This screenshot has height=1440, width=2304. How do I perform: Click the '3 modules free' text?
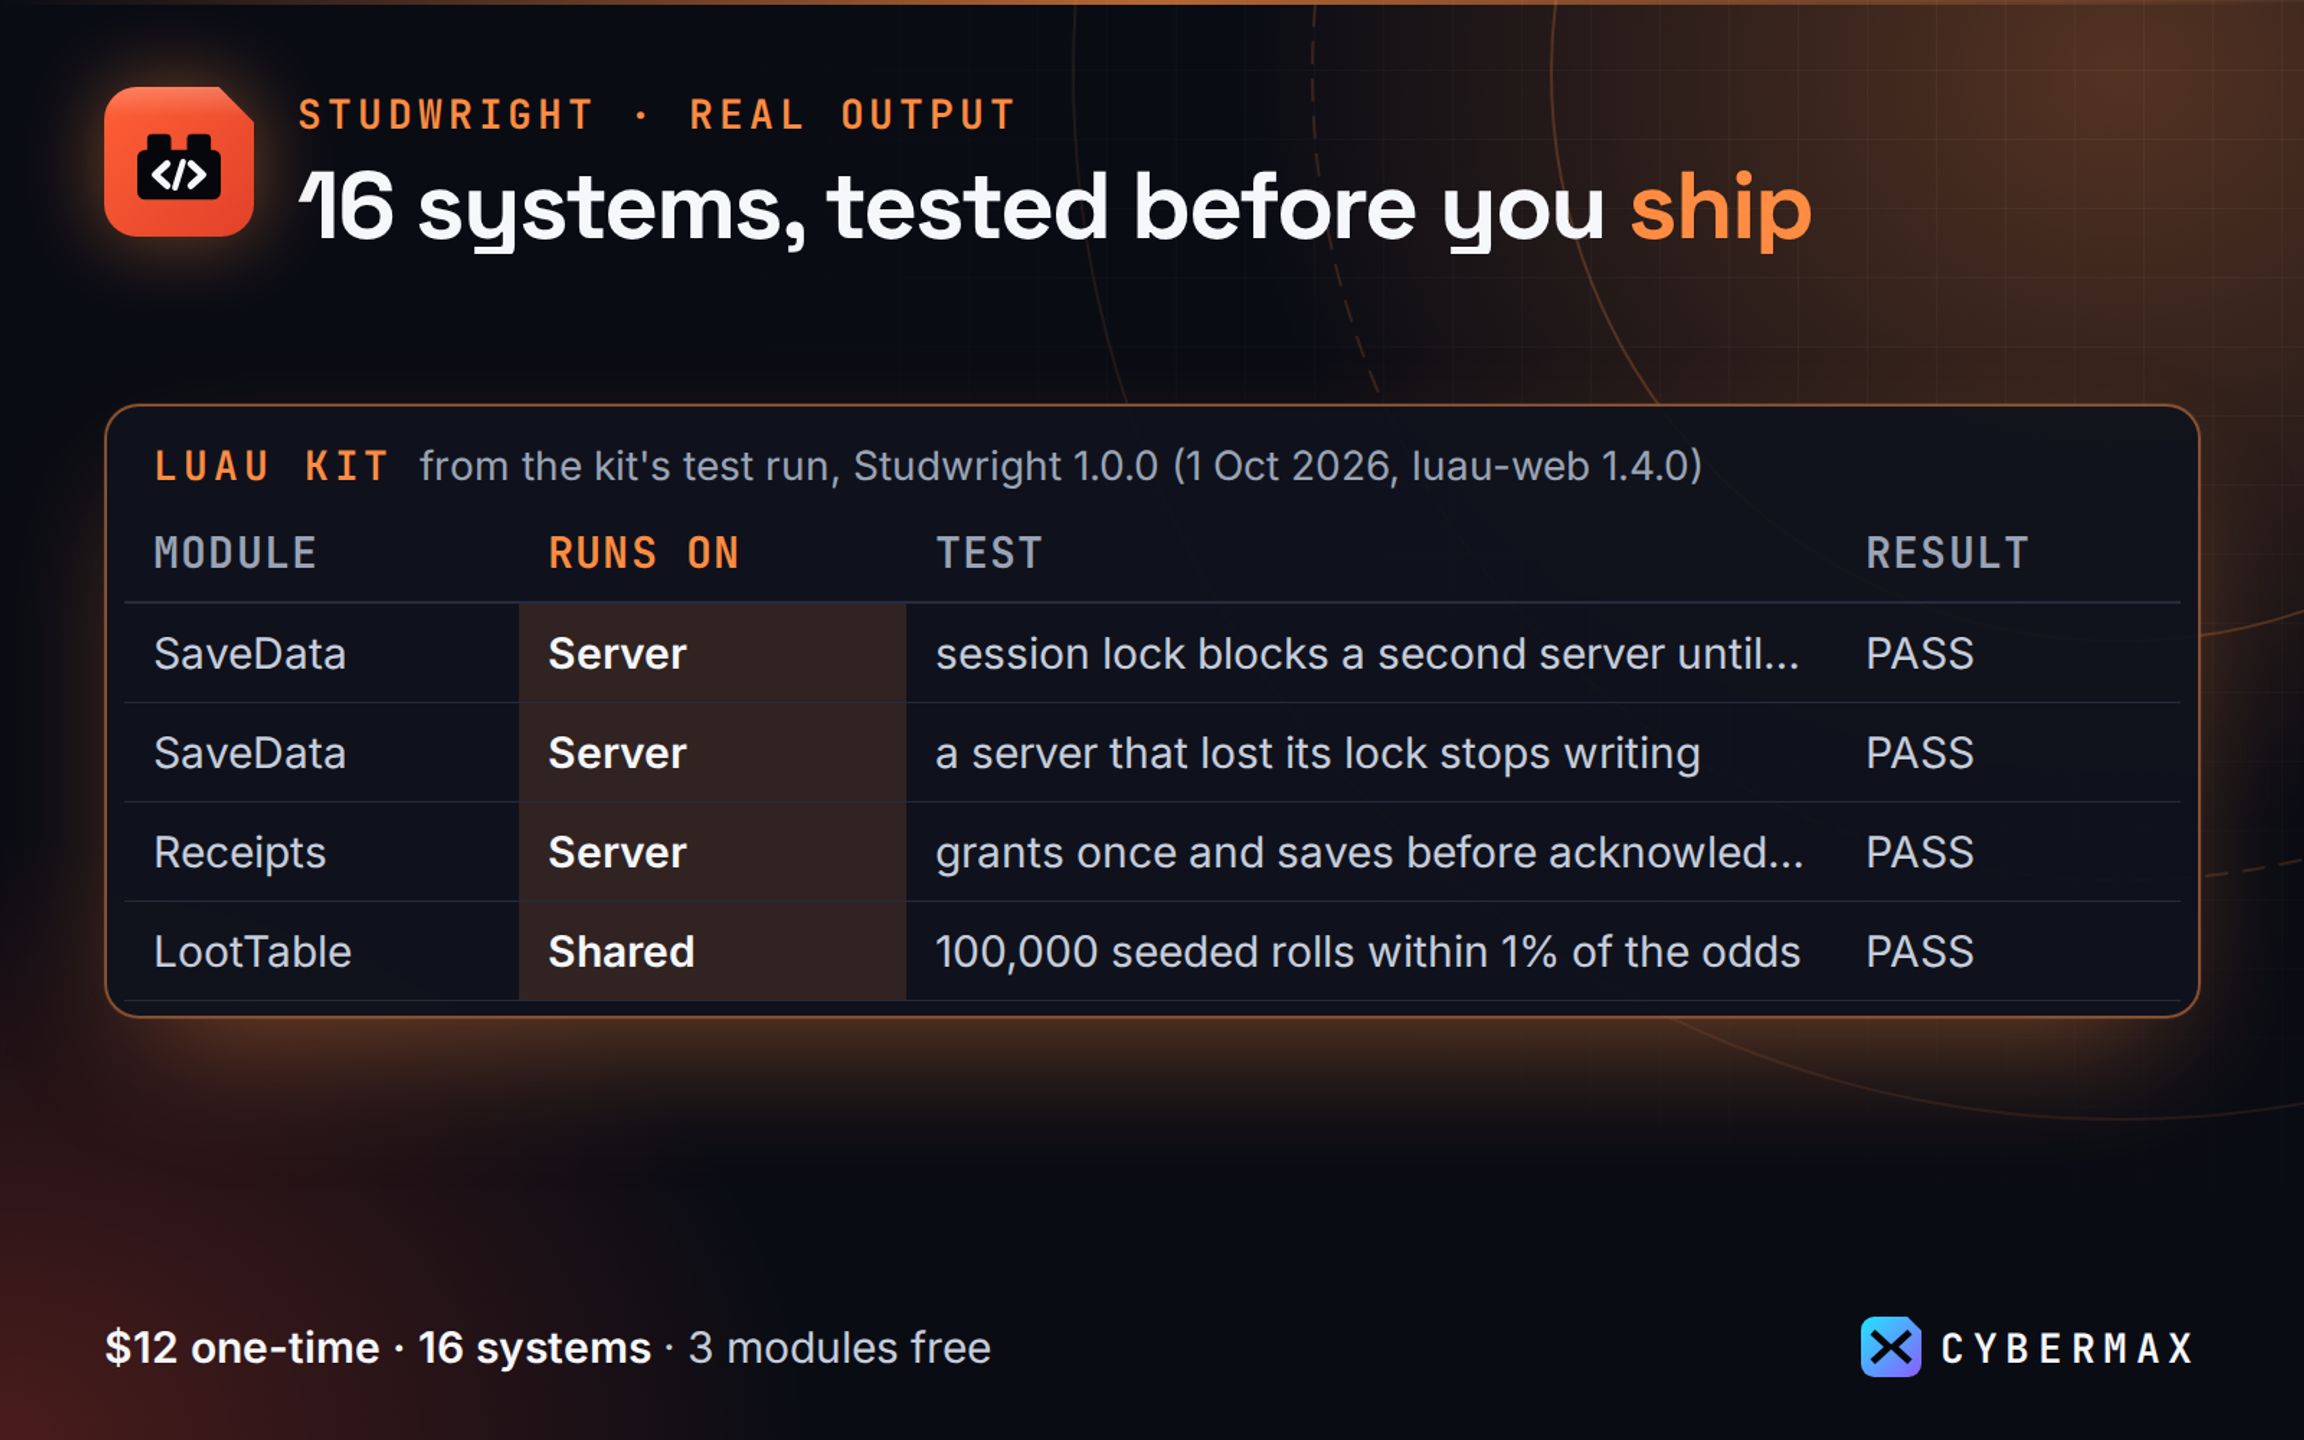click(x=839, y=1347)
